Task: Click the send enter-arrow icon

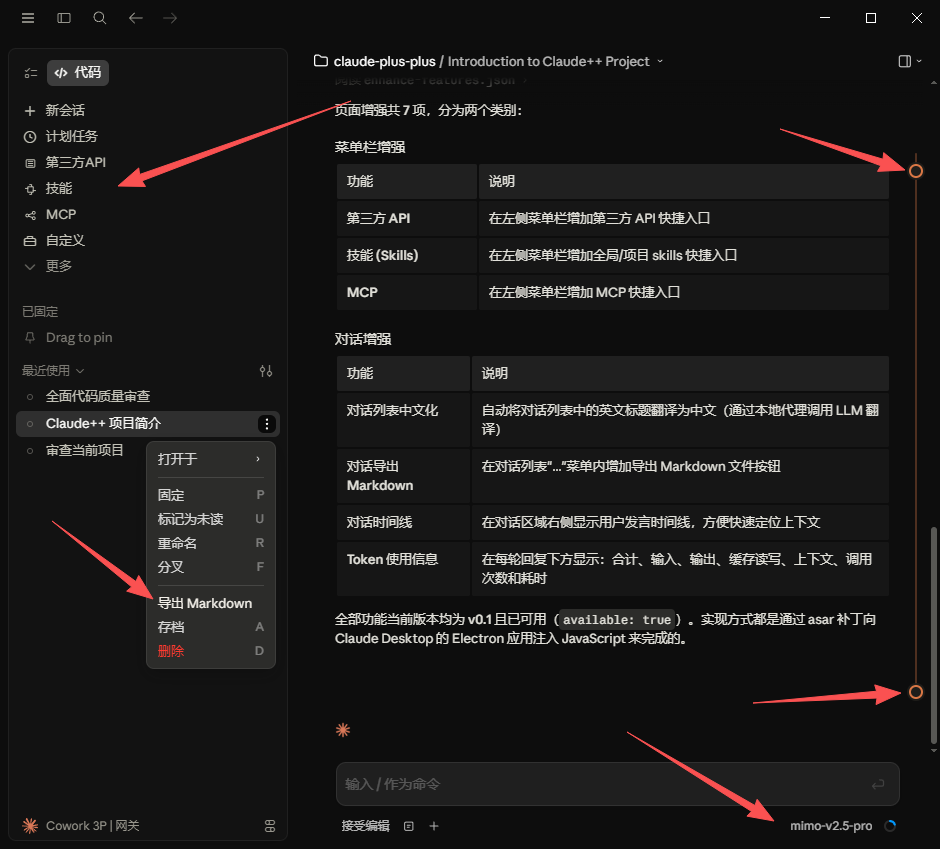Action: pyautogui.click(x=878, y=784)
